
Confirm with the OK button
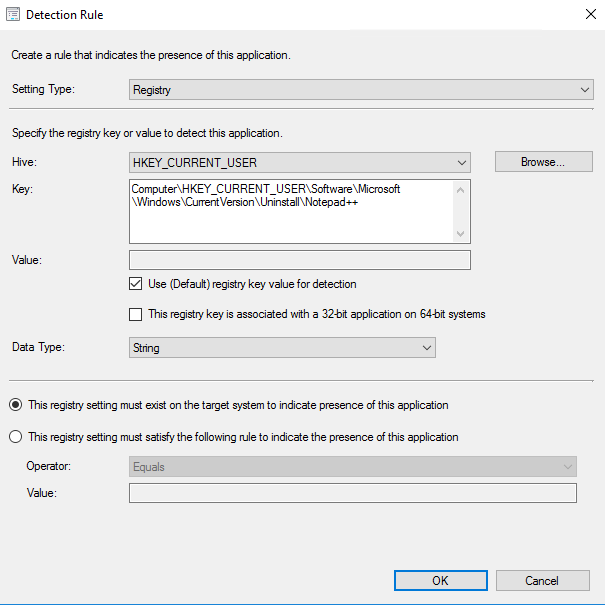click(440, 581)
